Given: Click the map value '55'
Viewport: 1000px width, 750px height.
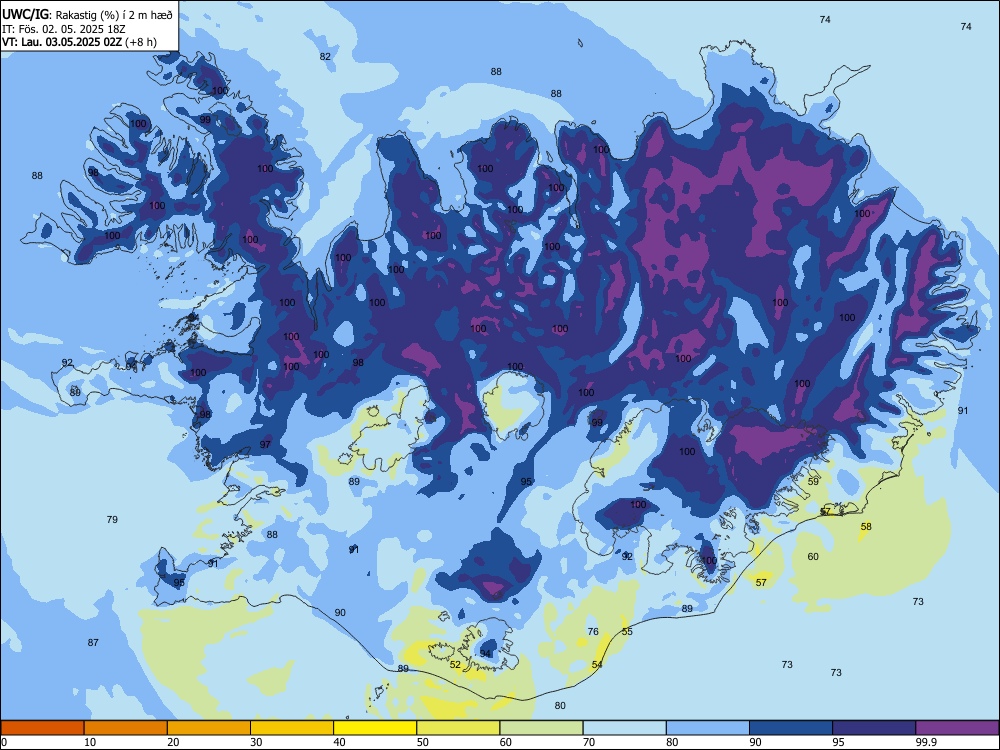Looking at the screenshot, I should click(627, 631).
